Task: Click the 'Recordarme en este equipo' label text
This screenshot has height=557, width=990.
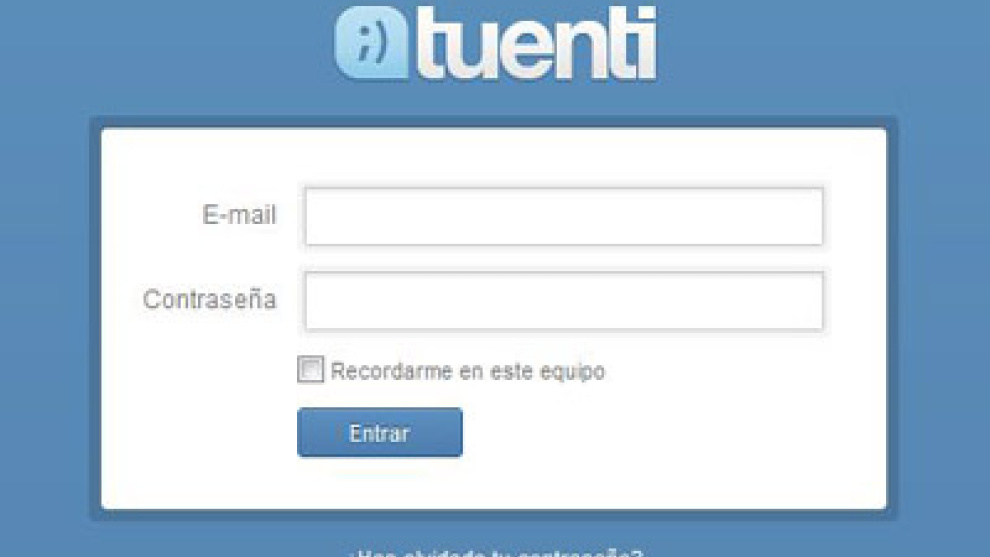Action: (x=468, y=371)
